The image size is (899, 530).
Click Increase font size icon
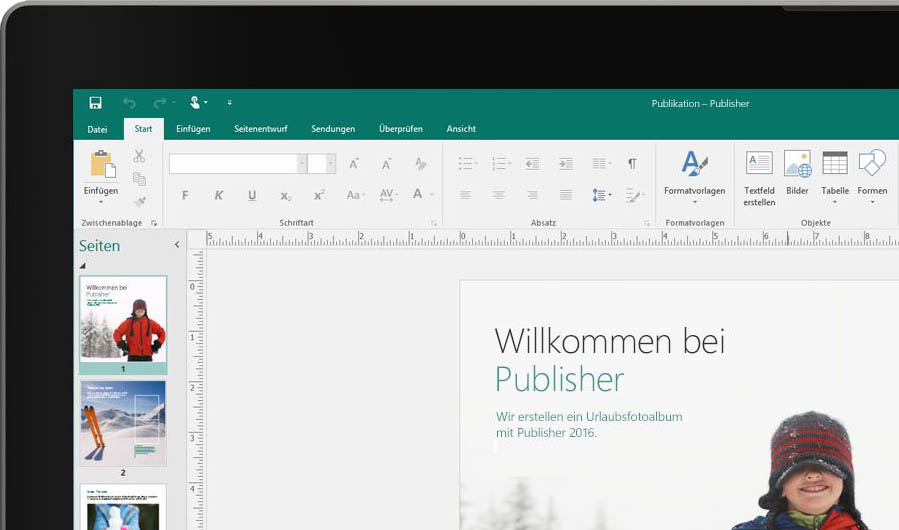[354, 164]
